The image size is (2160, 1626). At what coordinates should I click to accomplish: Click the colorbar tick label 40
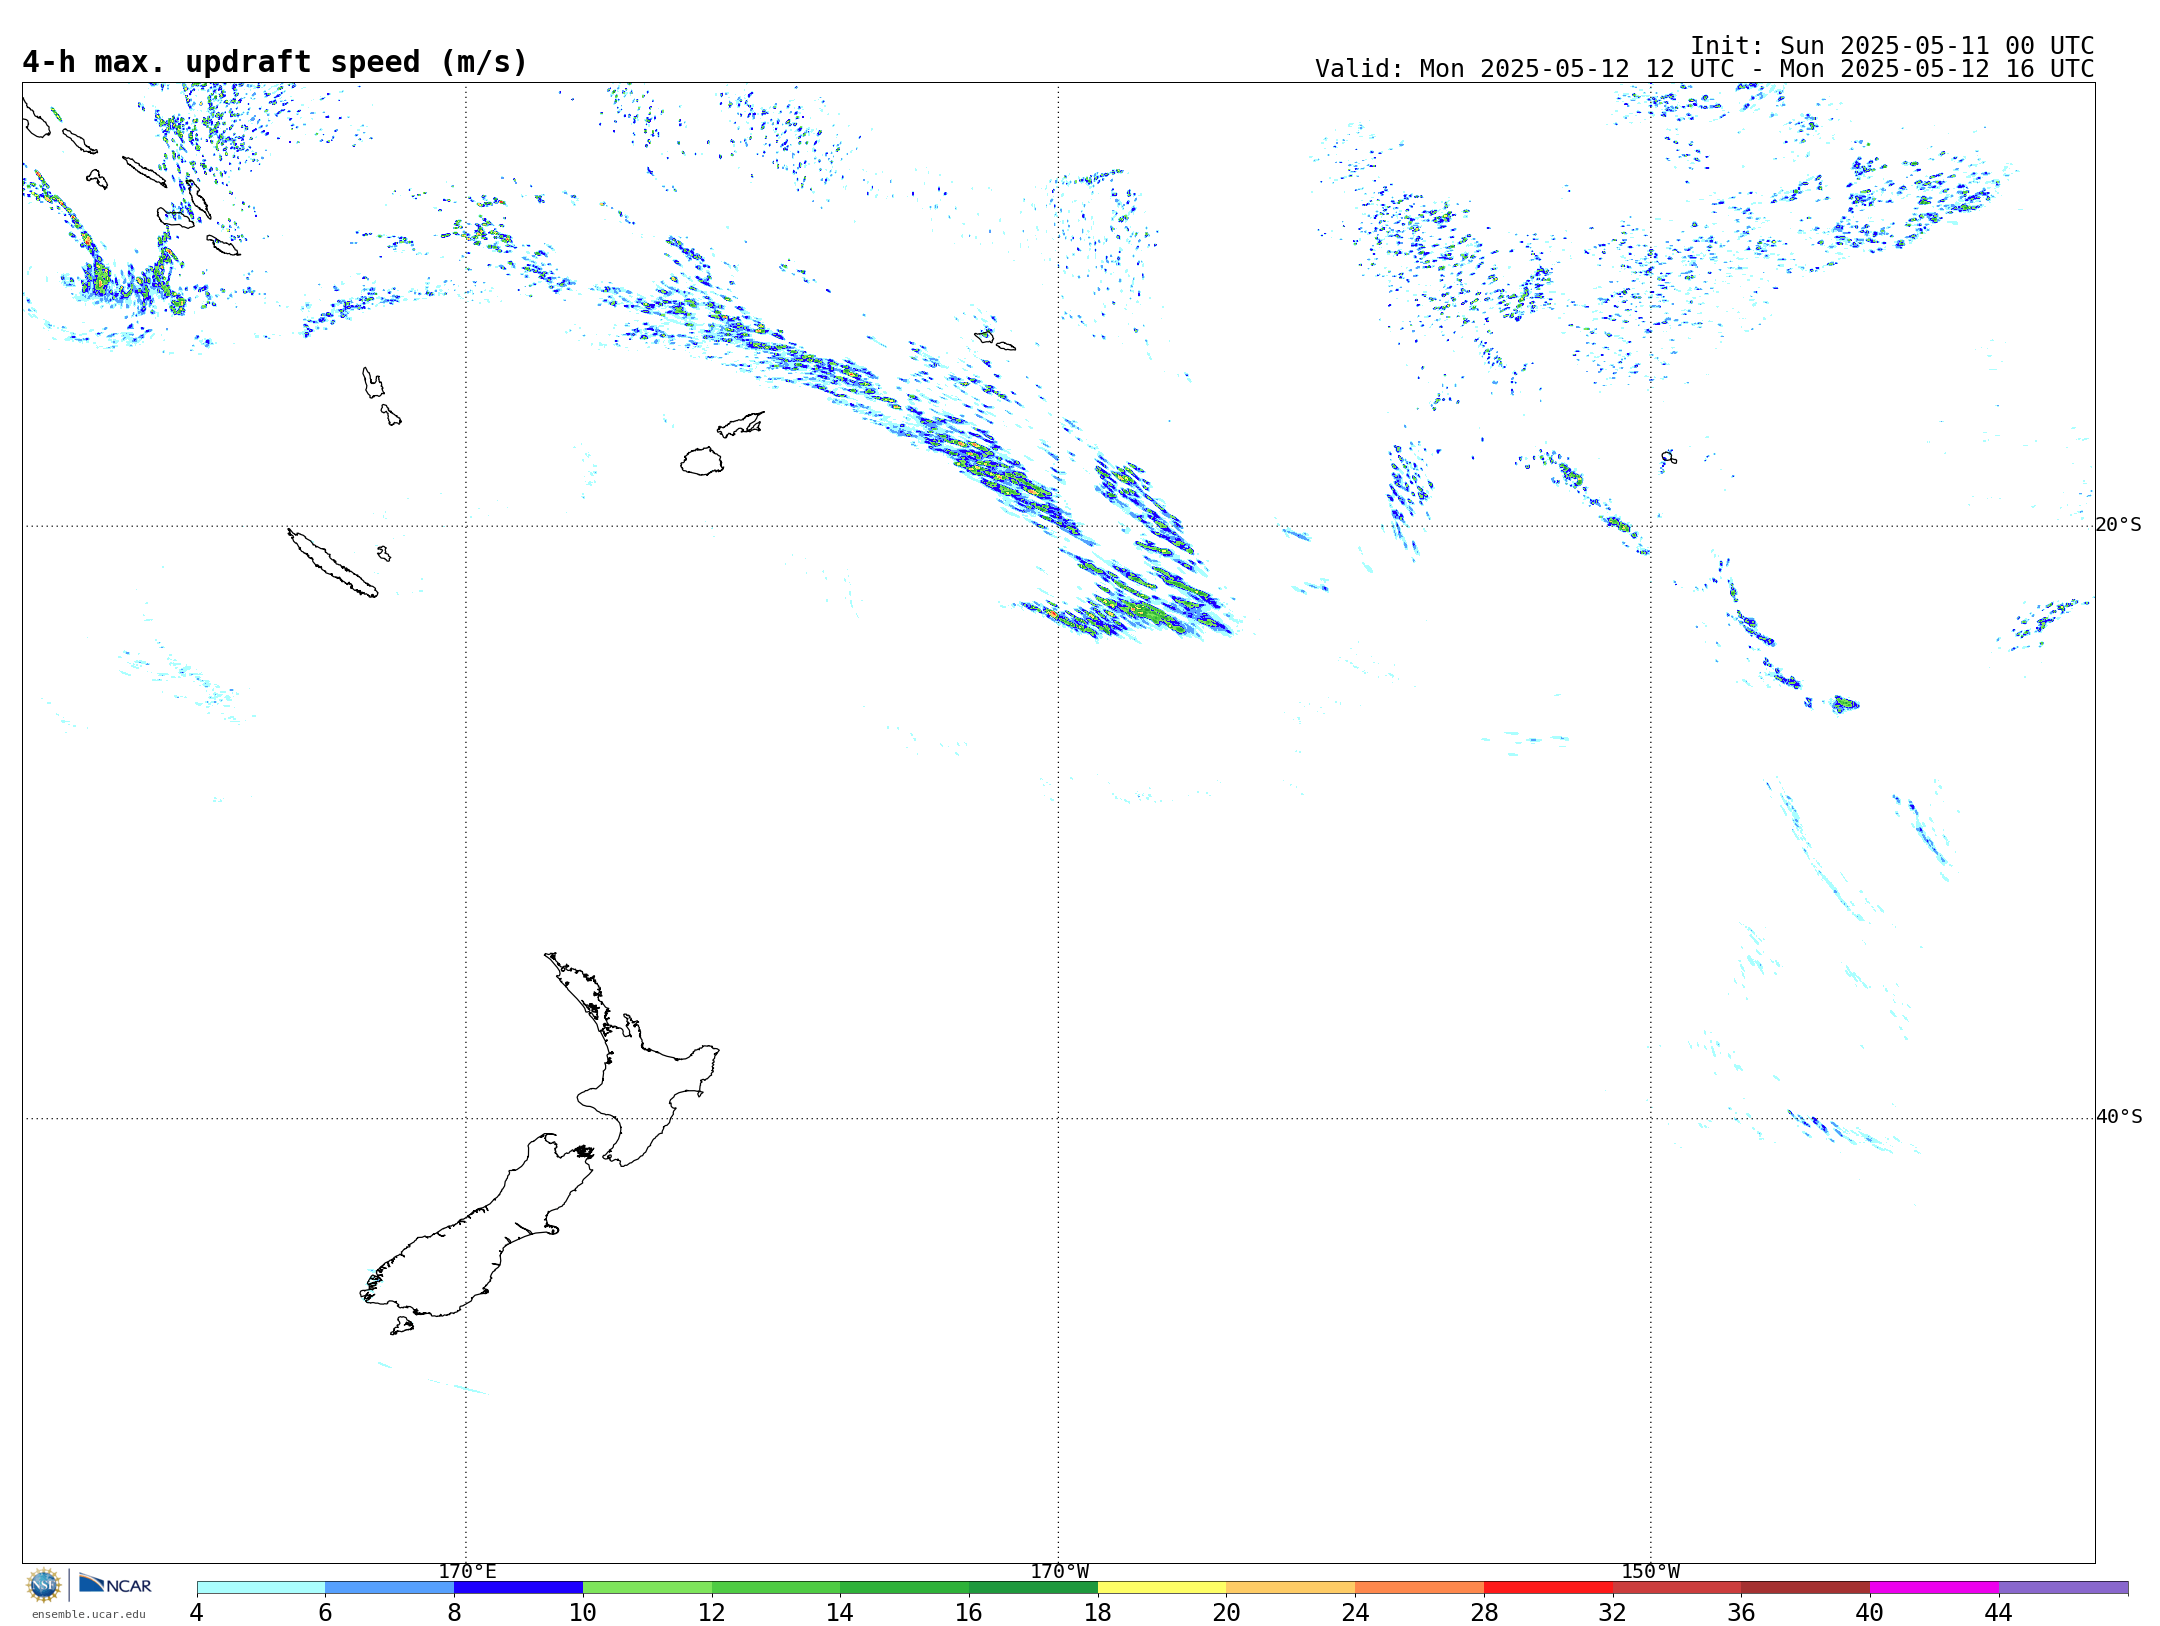pos(1870,1613)
